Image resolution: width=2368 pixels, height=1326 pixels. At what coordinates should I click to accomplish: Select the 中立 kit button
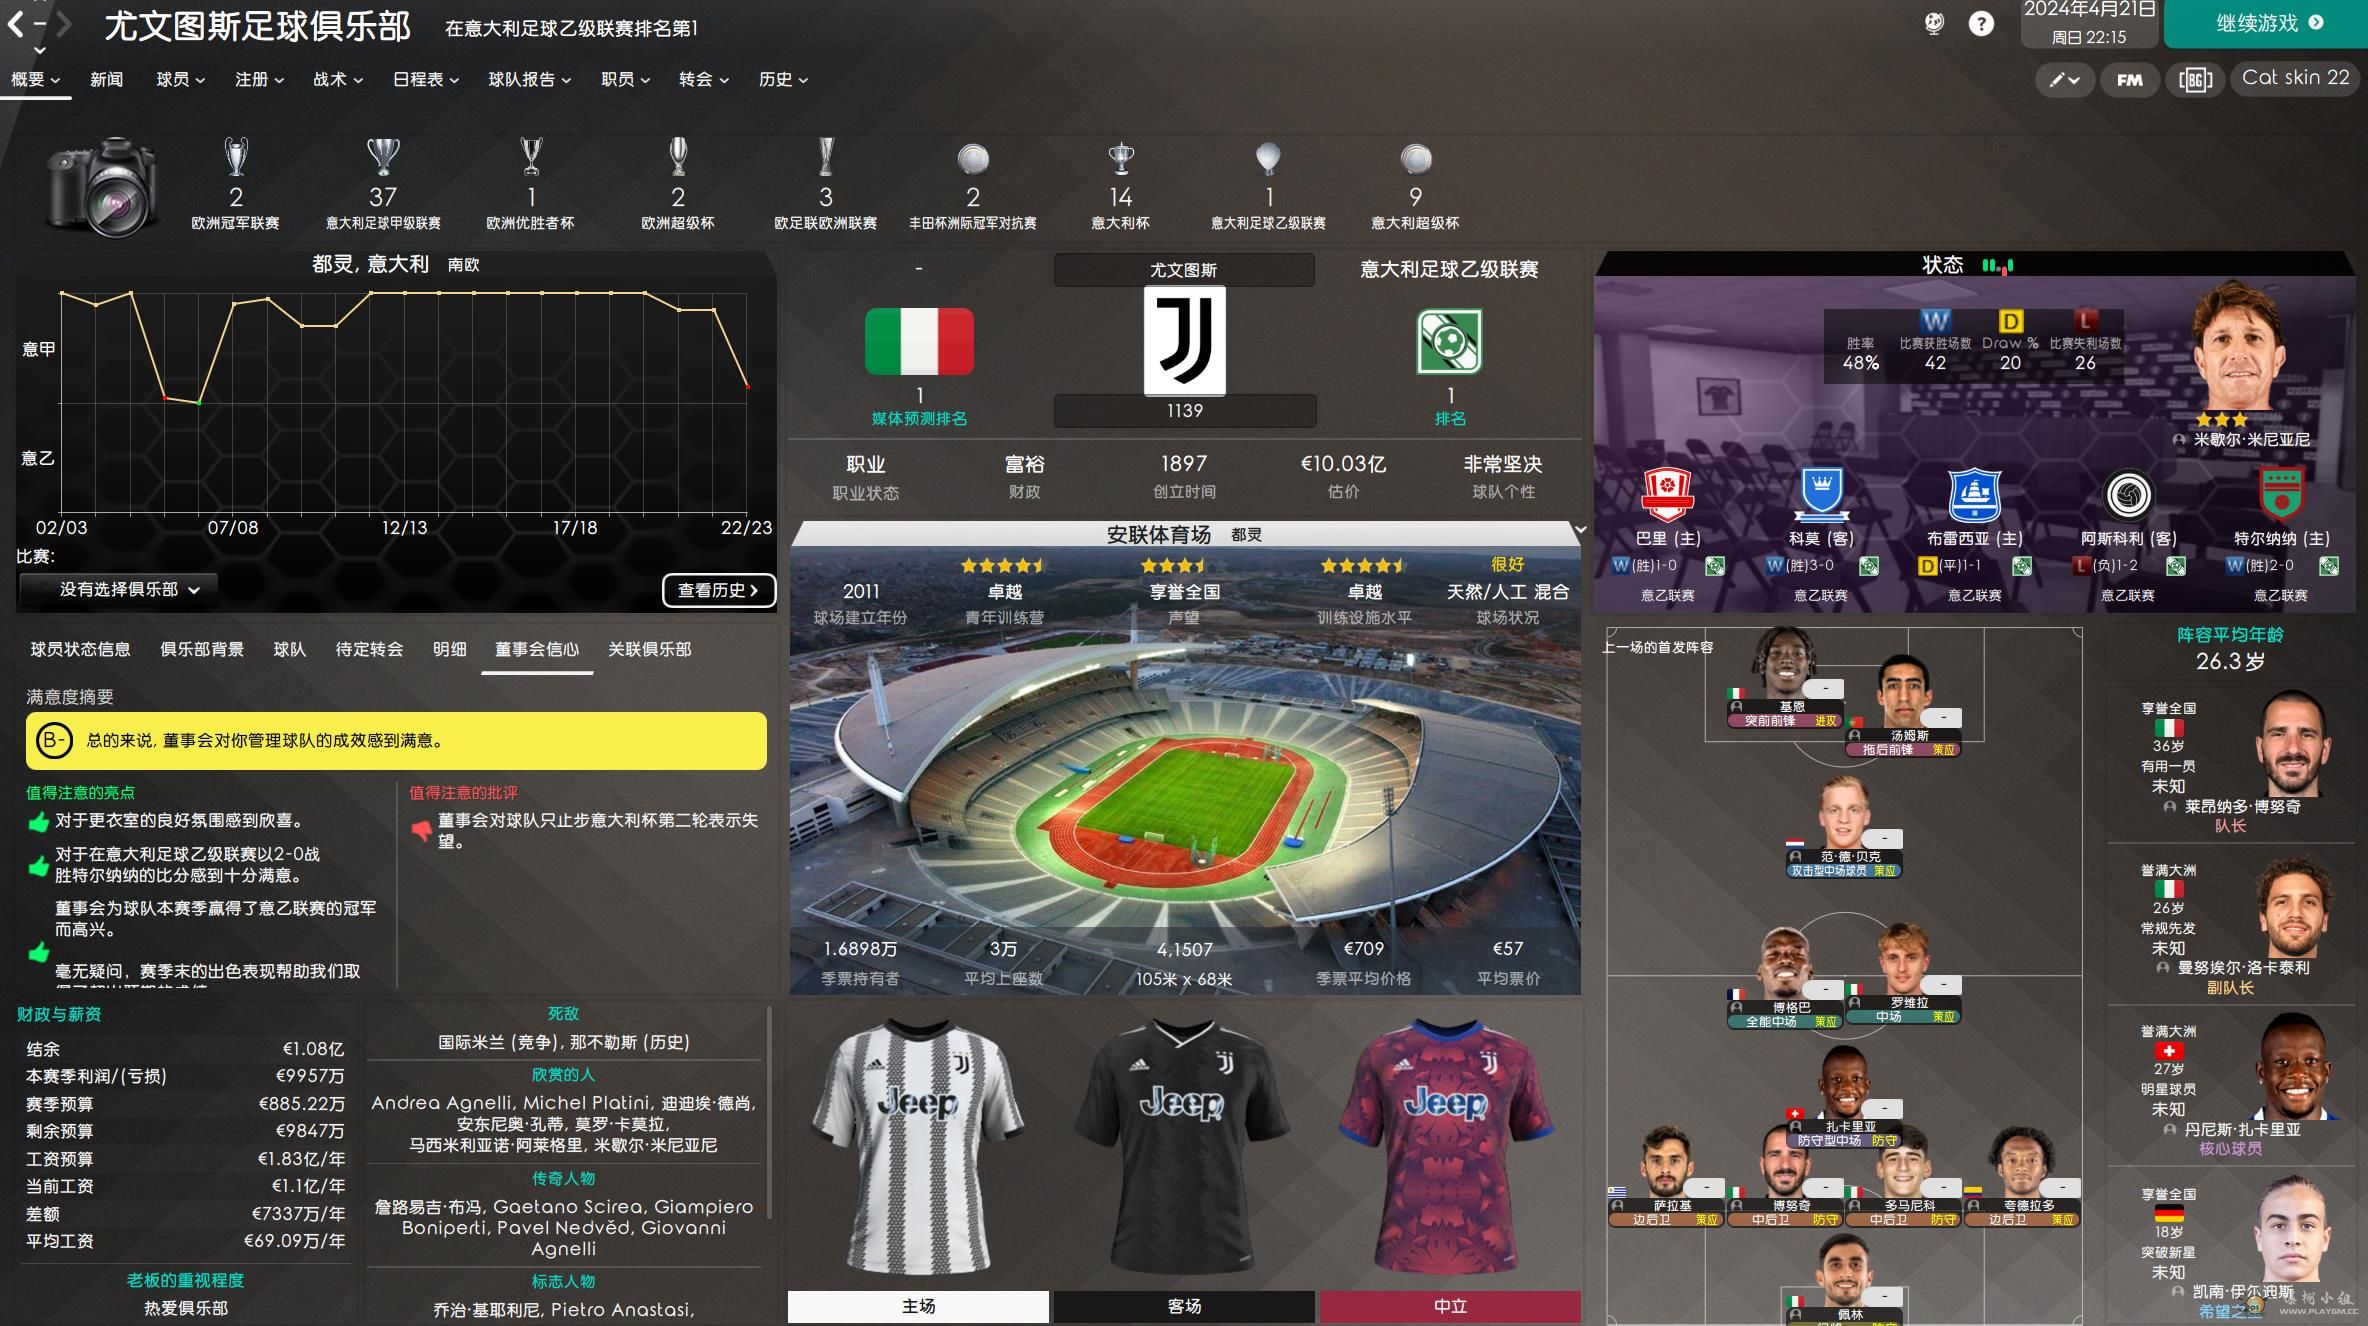coord(1450,1306)
